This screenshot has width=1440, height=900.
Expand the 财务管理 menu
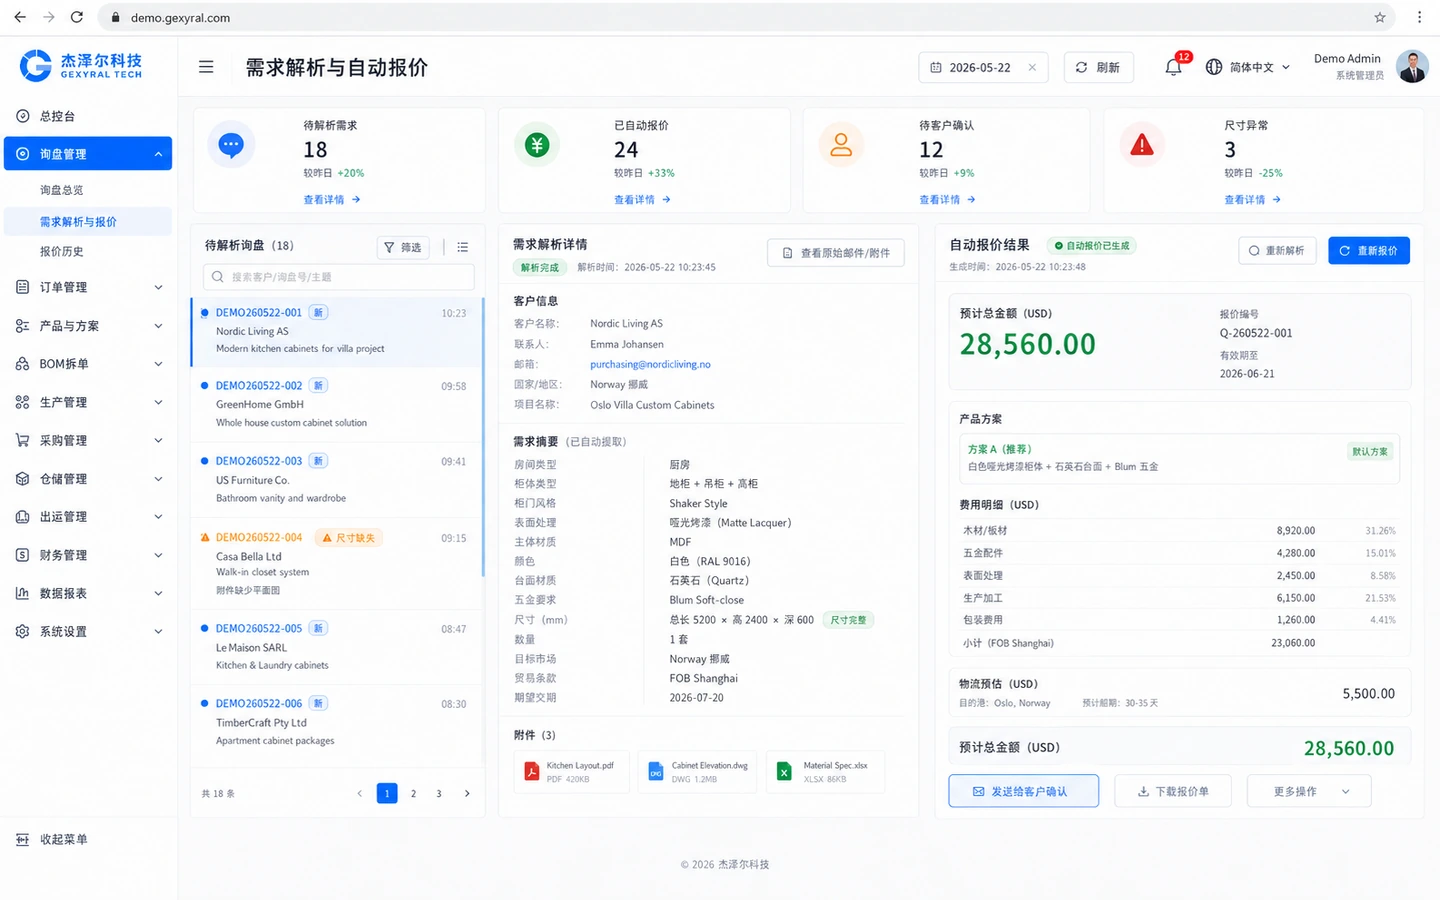(x=88, y=555)
